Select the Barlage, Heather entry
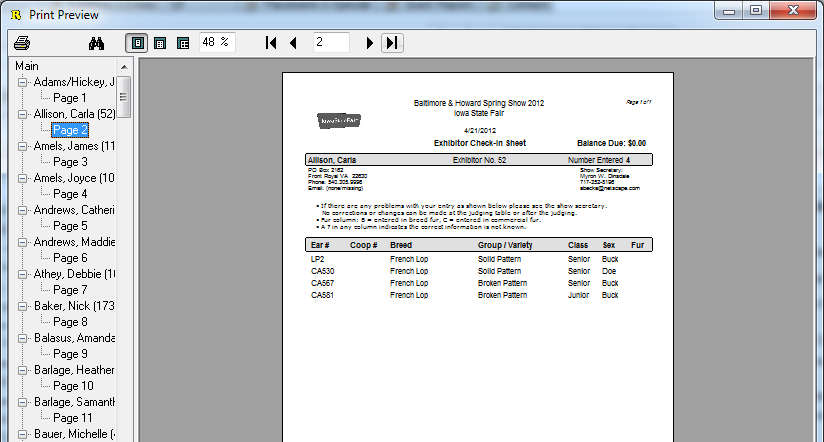Image resolution: width=824 pixels, height=442 pixels. coord(74,371)
